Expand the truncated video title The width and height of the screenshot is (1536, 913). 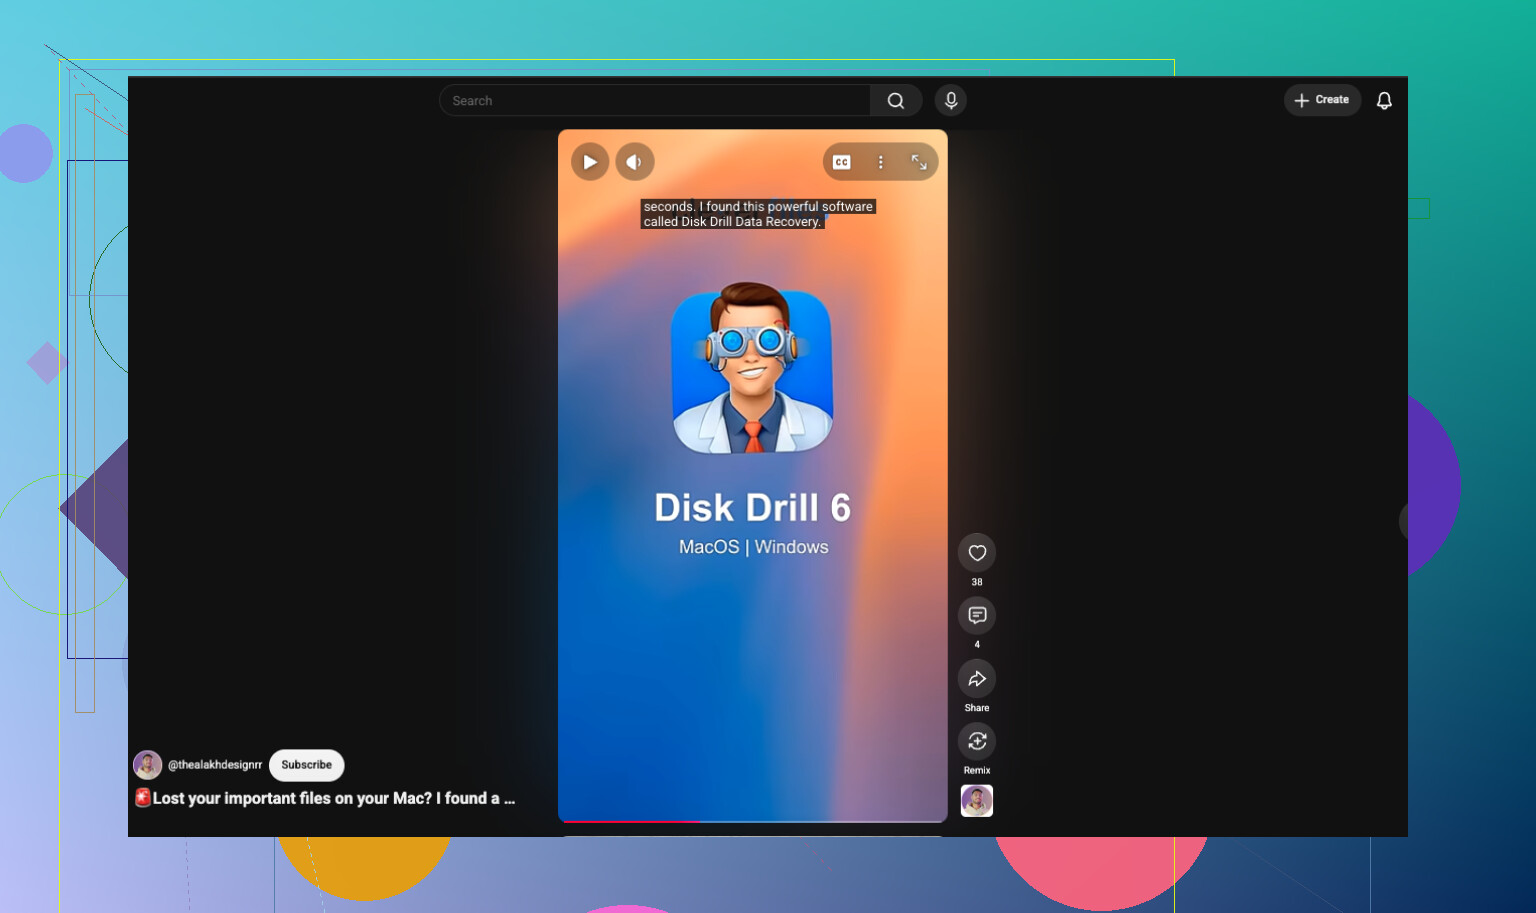[x=325, y=798]
